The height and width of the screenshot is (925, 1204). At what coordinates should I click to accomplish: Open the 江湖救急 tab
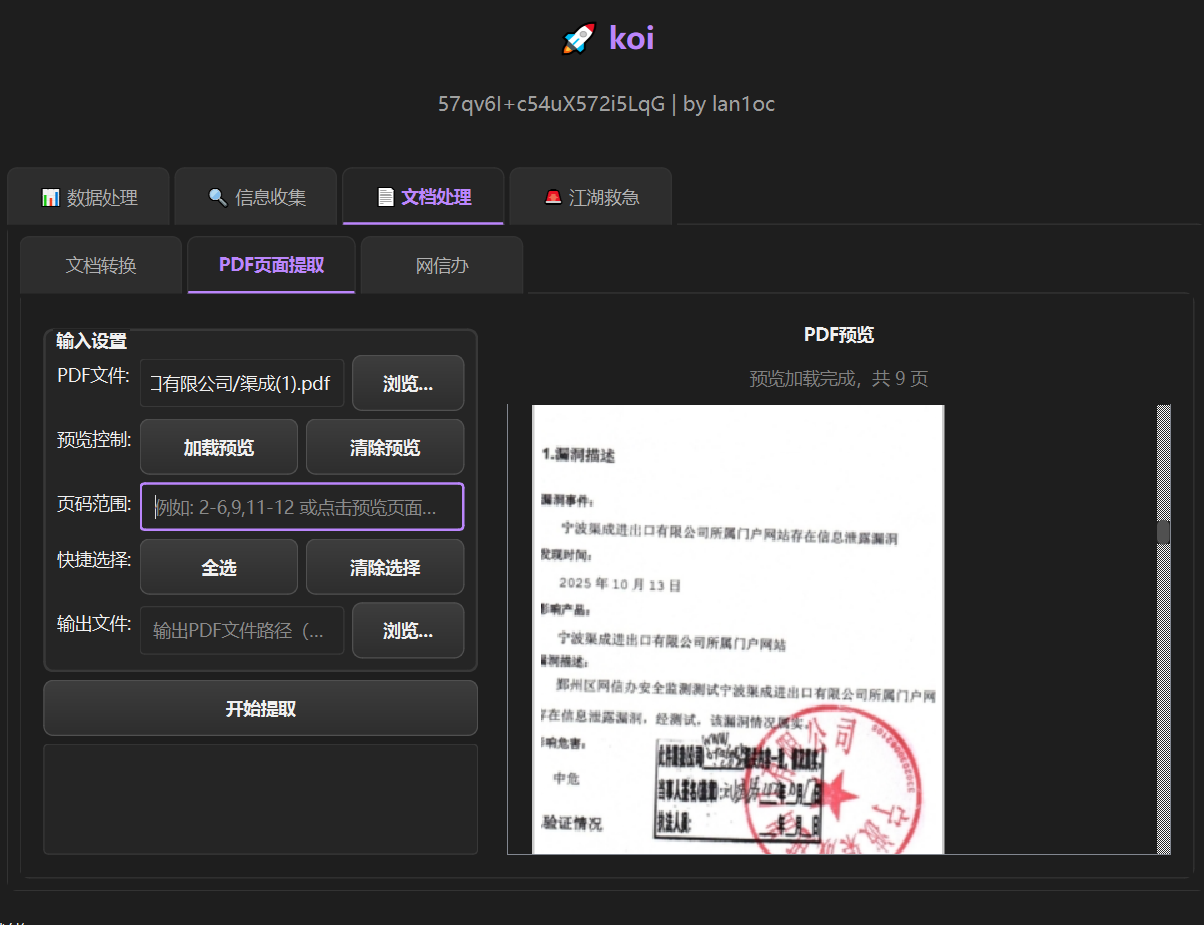click(x=591, y=197)
